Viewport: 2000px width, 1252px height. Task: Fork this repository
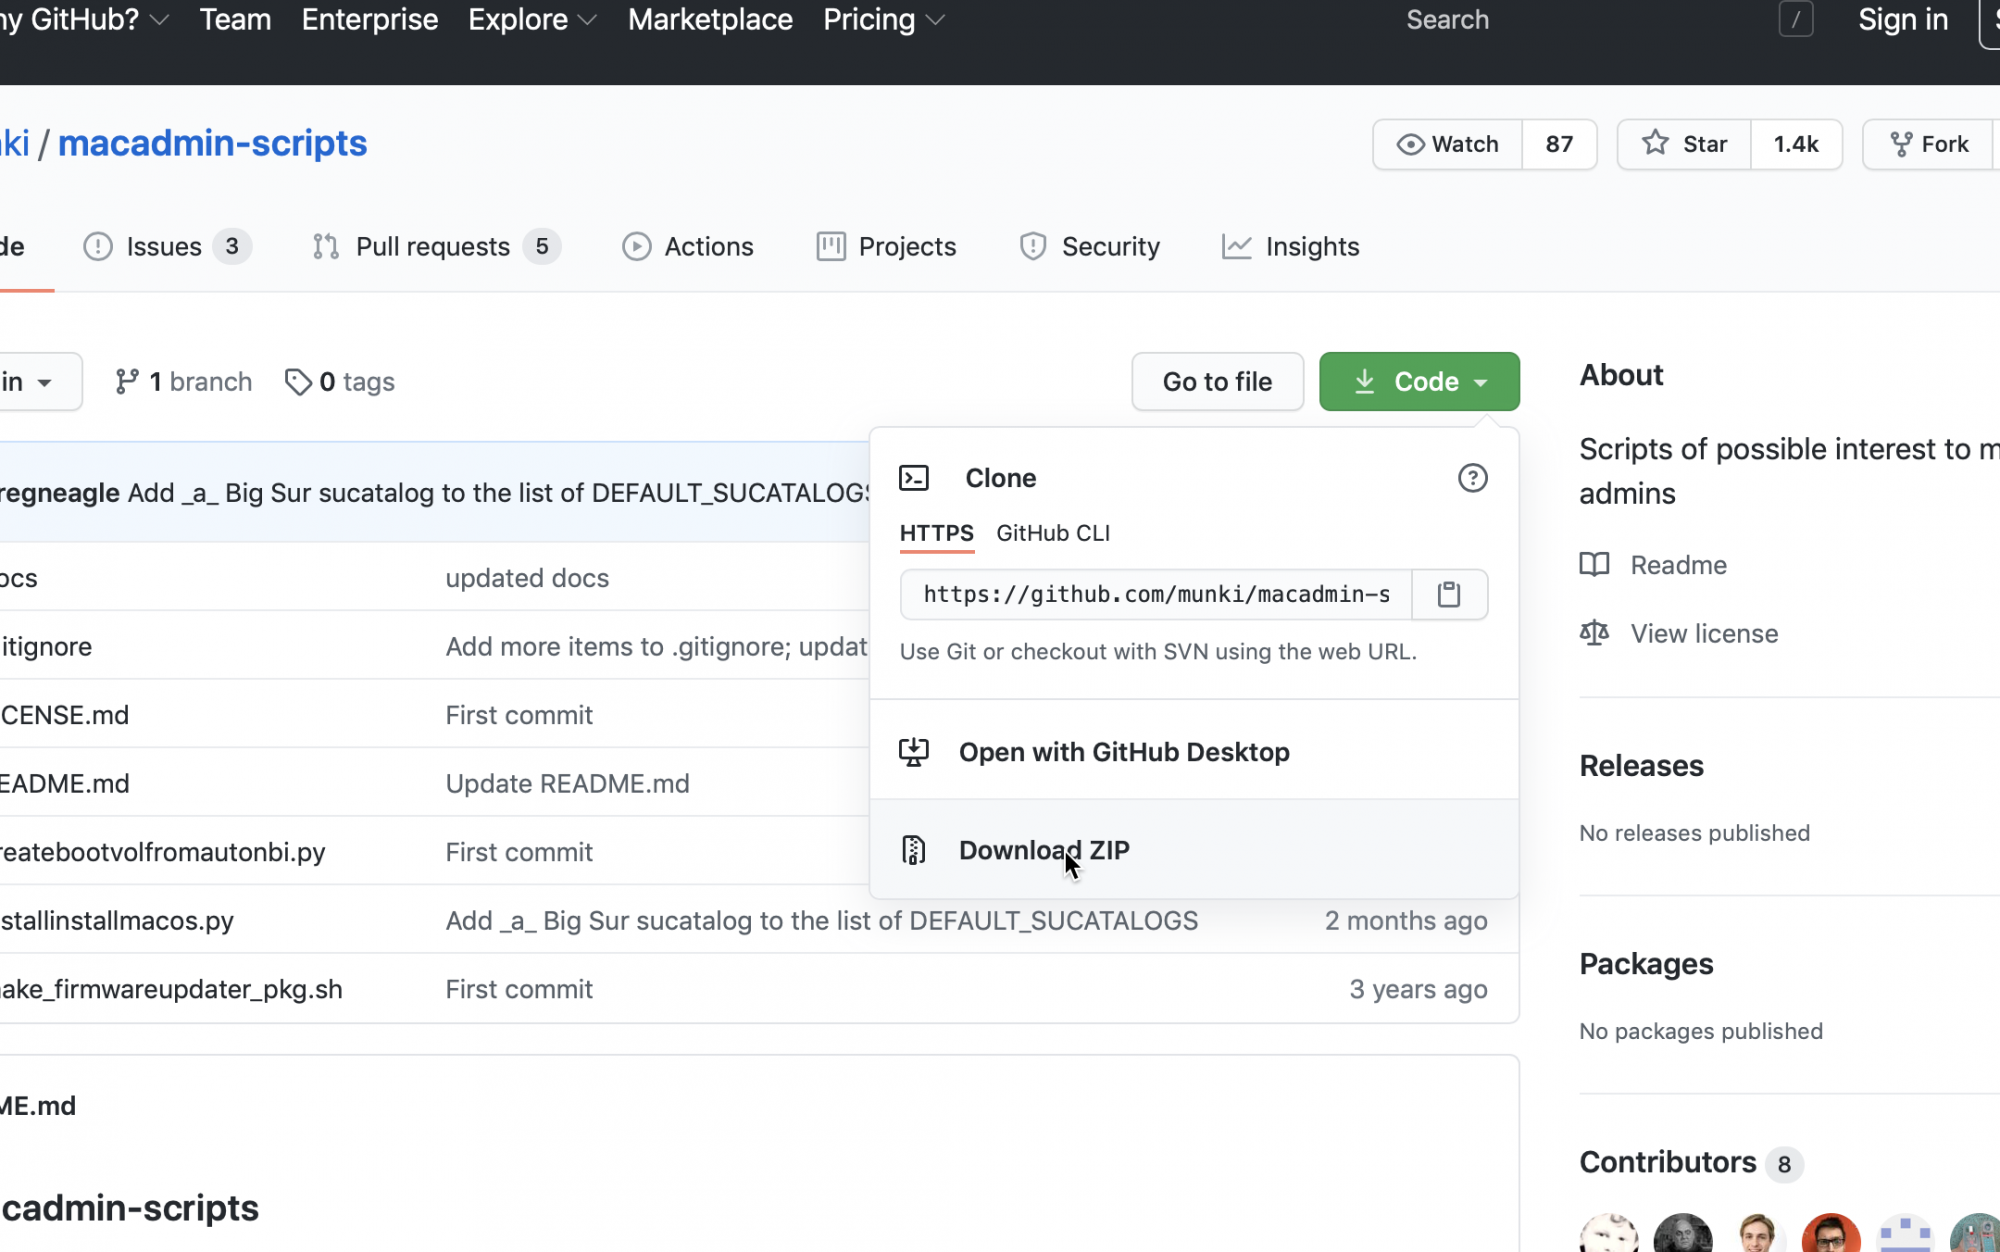pos(1929,144)
